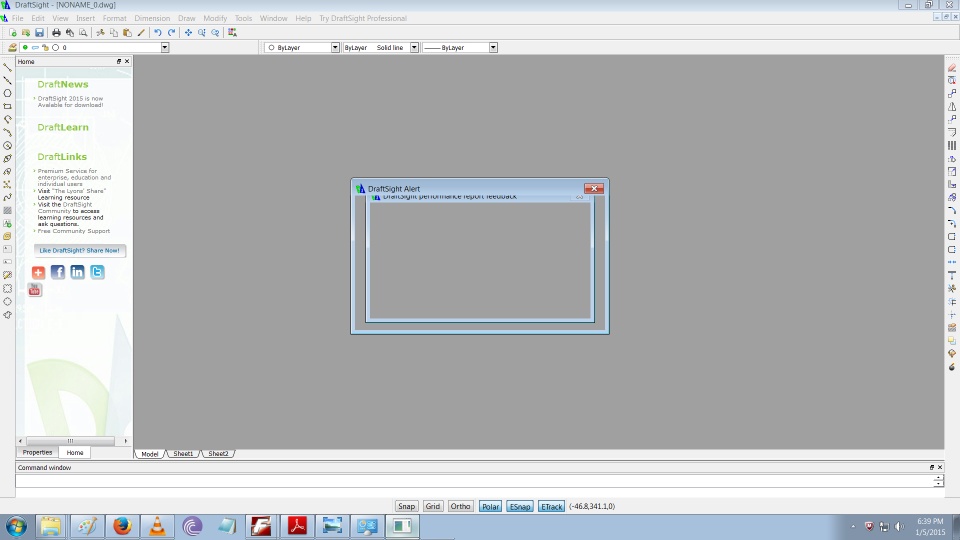Click Facebook share icon

[58, 272]
